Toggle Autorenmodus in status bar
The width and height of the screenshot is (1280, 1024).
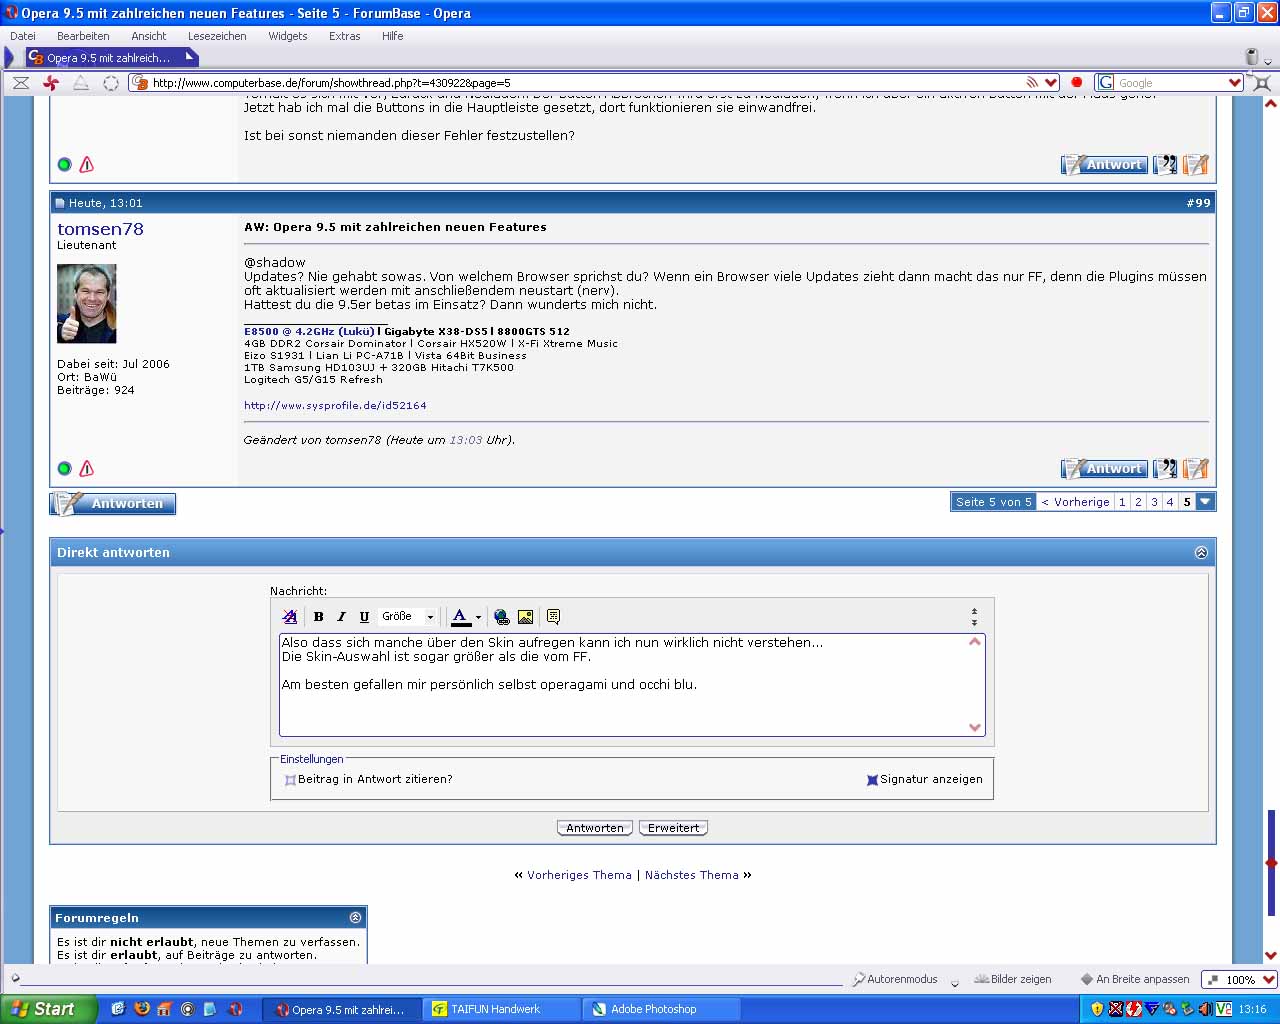[895, 980]
